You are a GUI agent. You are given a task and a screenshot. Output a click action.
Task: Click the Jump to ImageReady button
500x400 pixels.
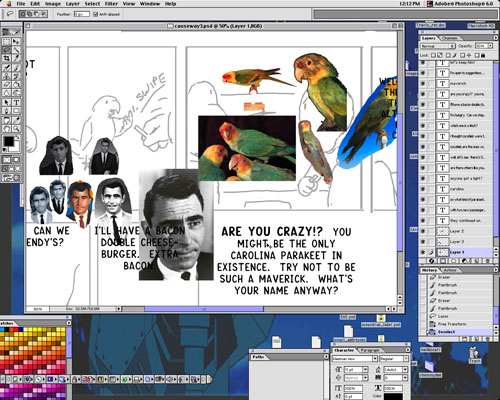click(x=11, y=178)
